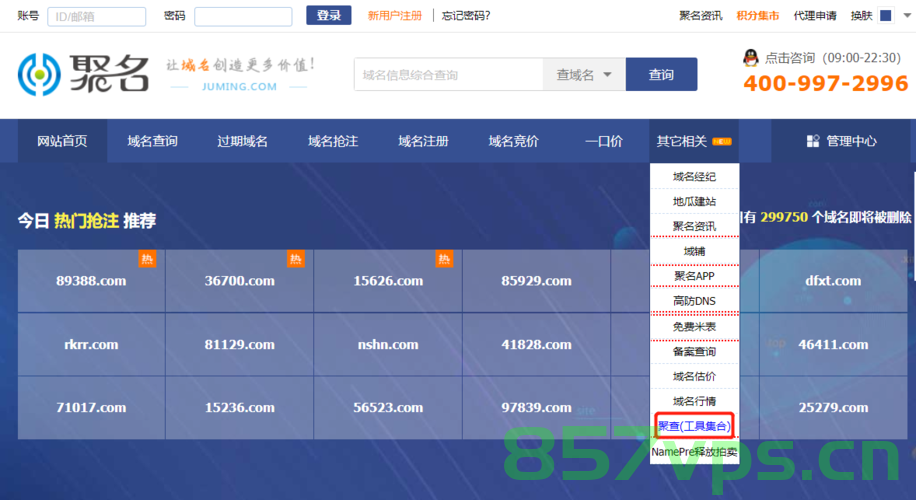Screen dimensions: 916x500
Task: Open 新用户注册 registration link
Action: (x=394, y=16)
